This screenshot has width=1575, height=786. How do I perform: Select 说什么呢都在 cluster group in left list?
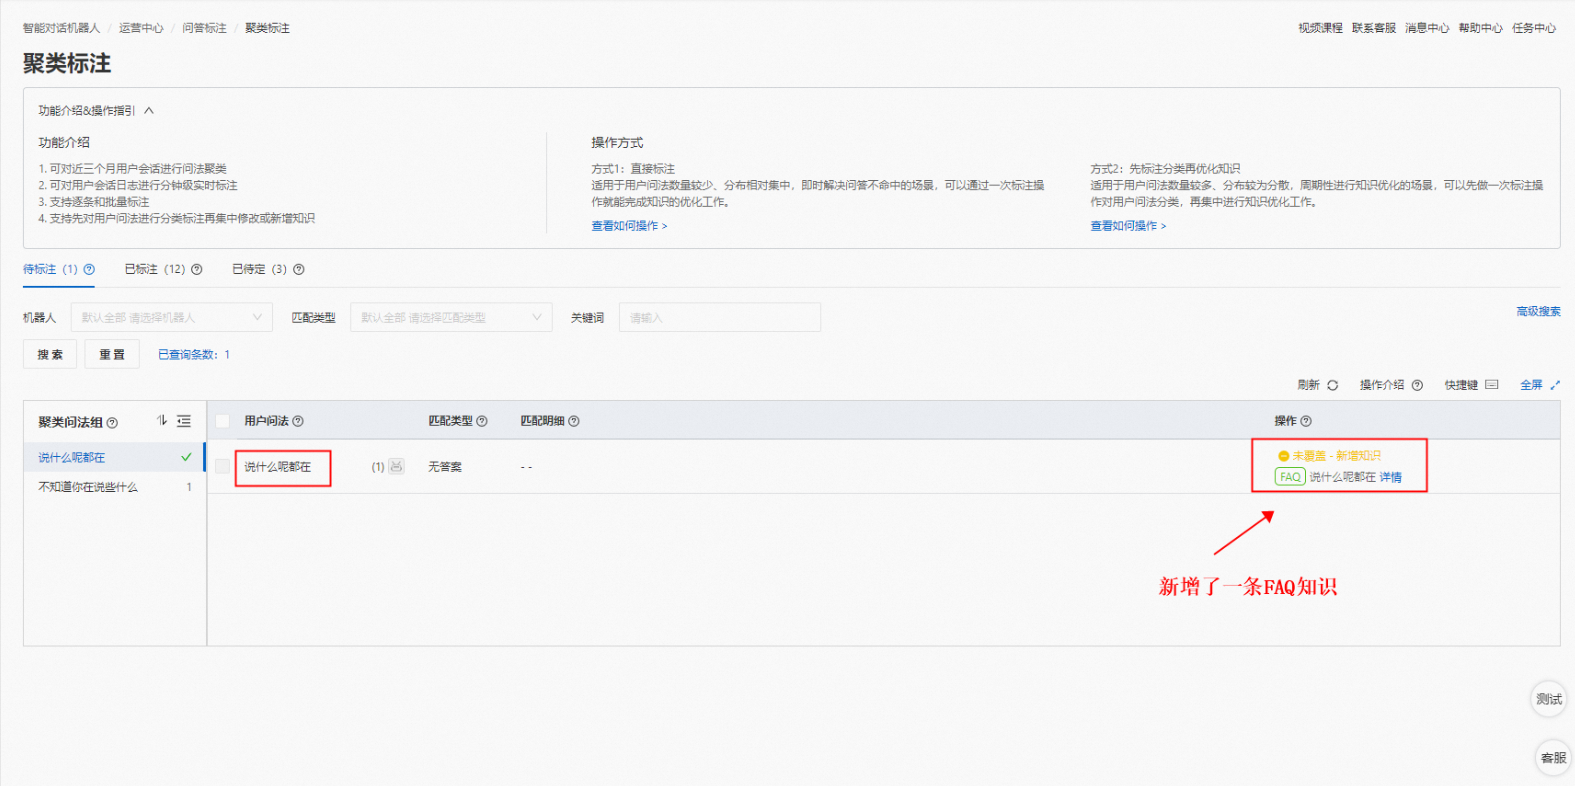pos(114,457)
